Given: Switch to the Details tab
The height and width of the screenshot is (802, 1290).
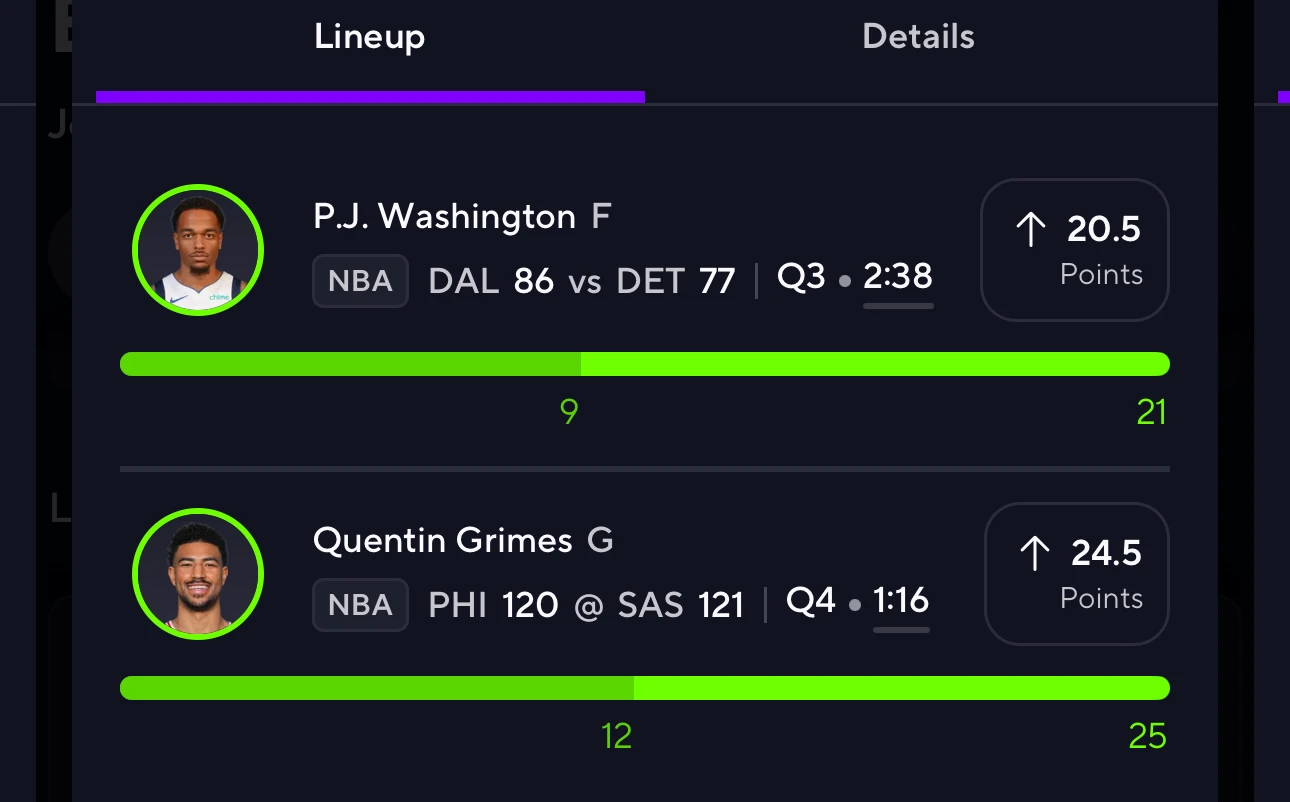Looking at the screenshot, I should pyautogui.click(x=918, y=37).
